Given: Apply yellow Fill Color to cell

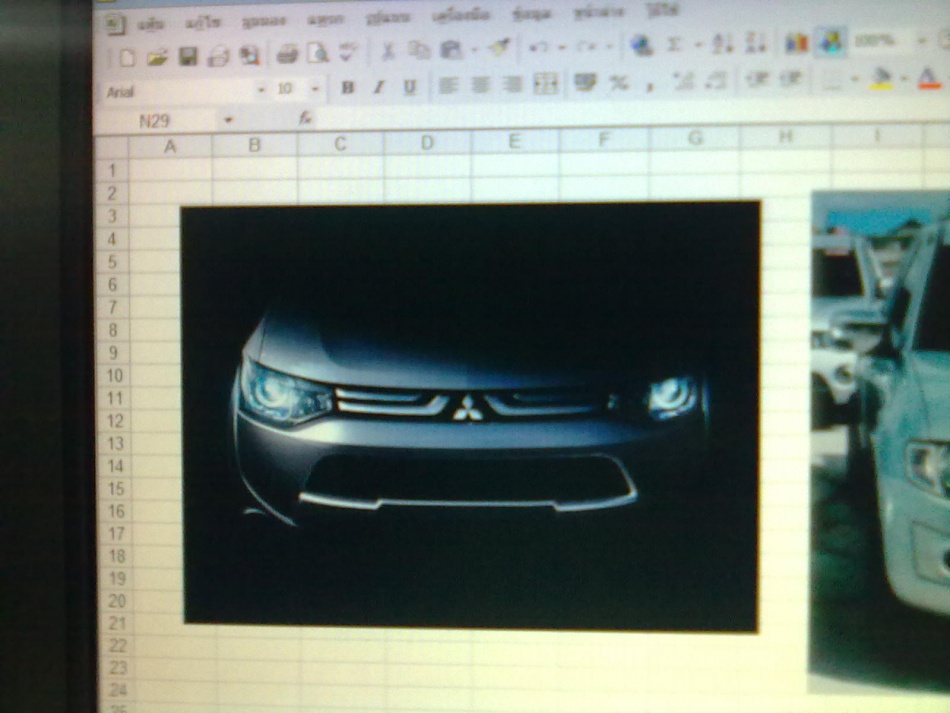Looking at the screenshot, I should [881, 79].
